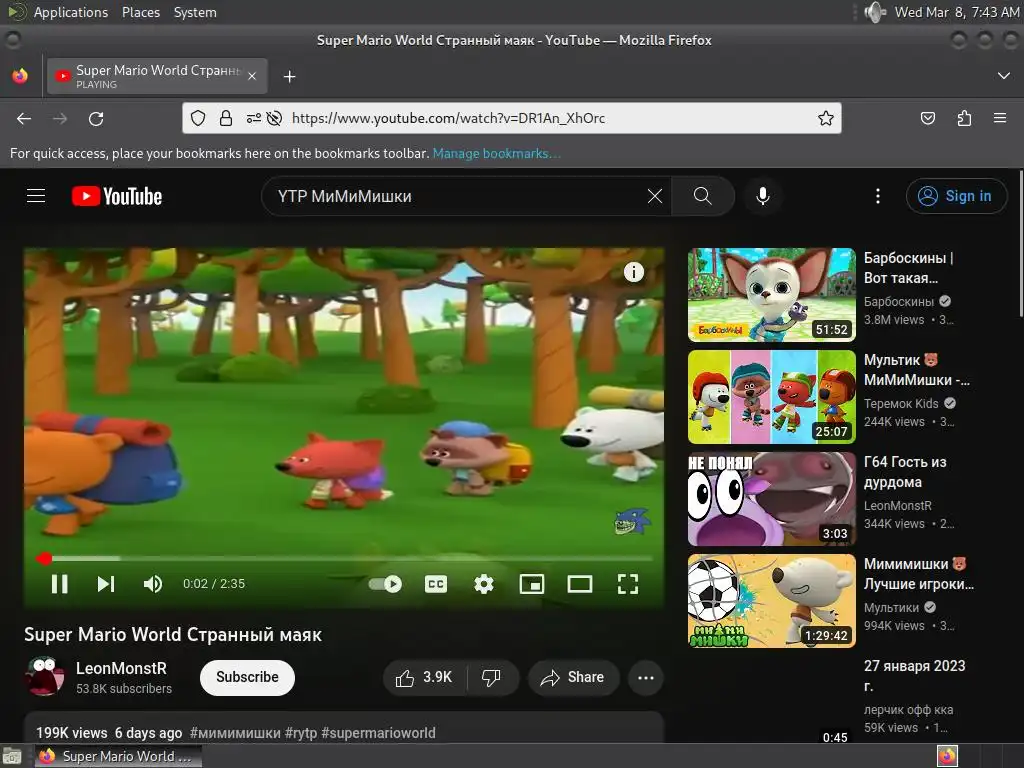1024x768 pixels.
Task: Open the 27 января 2023 video title
Action: click(x=914, y=675)
